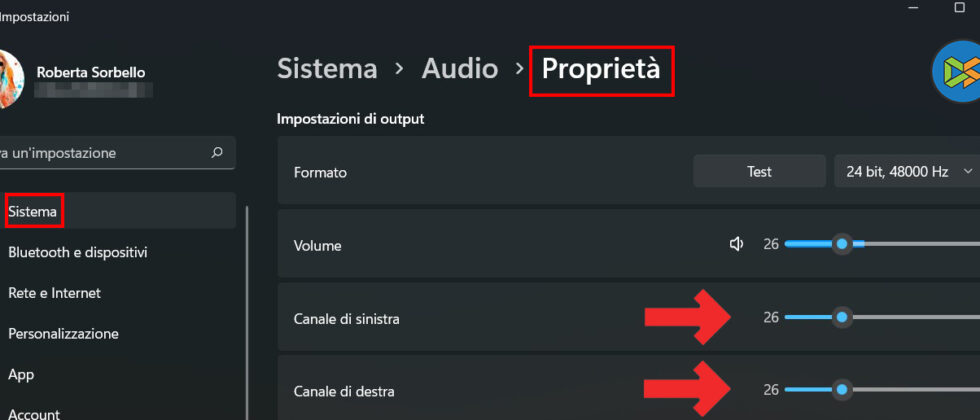Click the settings search input field
This screenshot has height=420, width=980.
click(x=100, y=153)
